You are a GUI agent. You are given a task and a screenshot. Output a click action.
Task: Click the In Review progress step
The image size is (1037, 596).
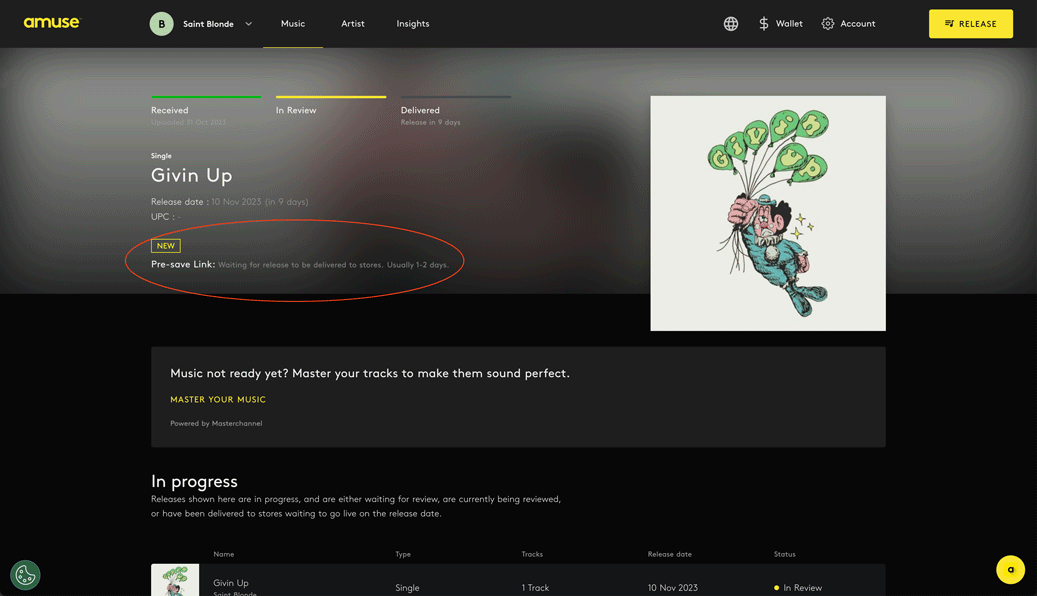331,106
